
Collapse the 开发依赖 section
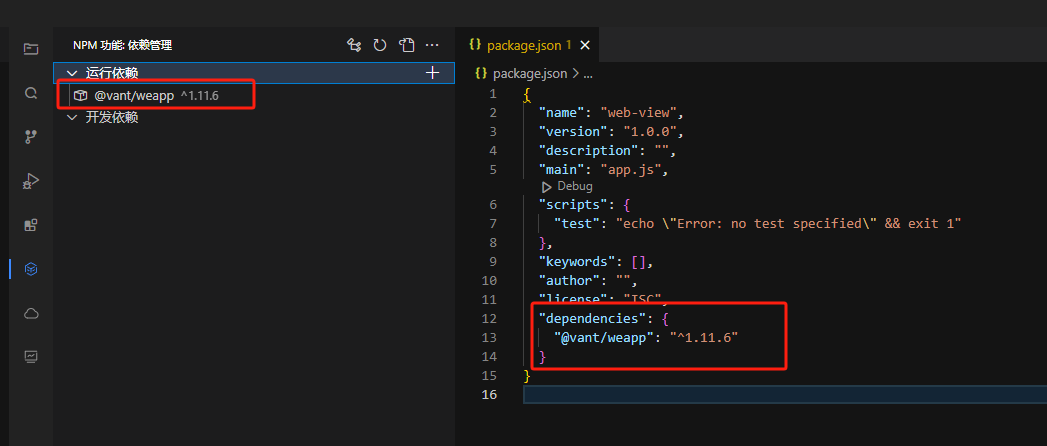pos(71,117)
